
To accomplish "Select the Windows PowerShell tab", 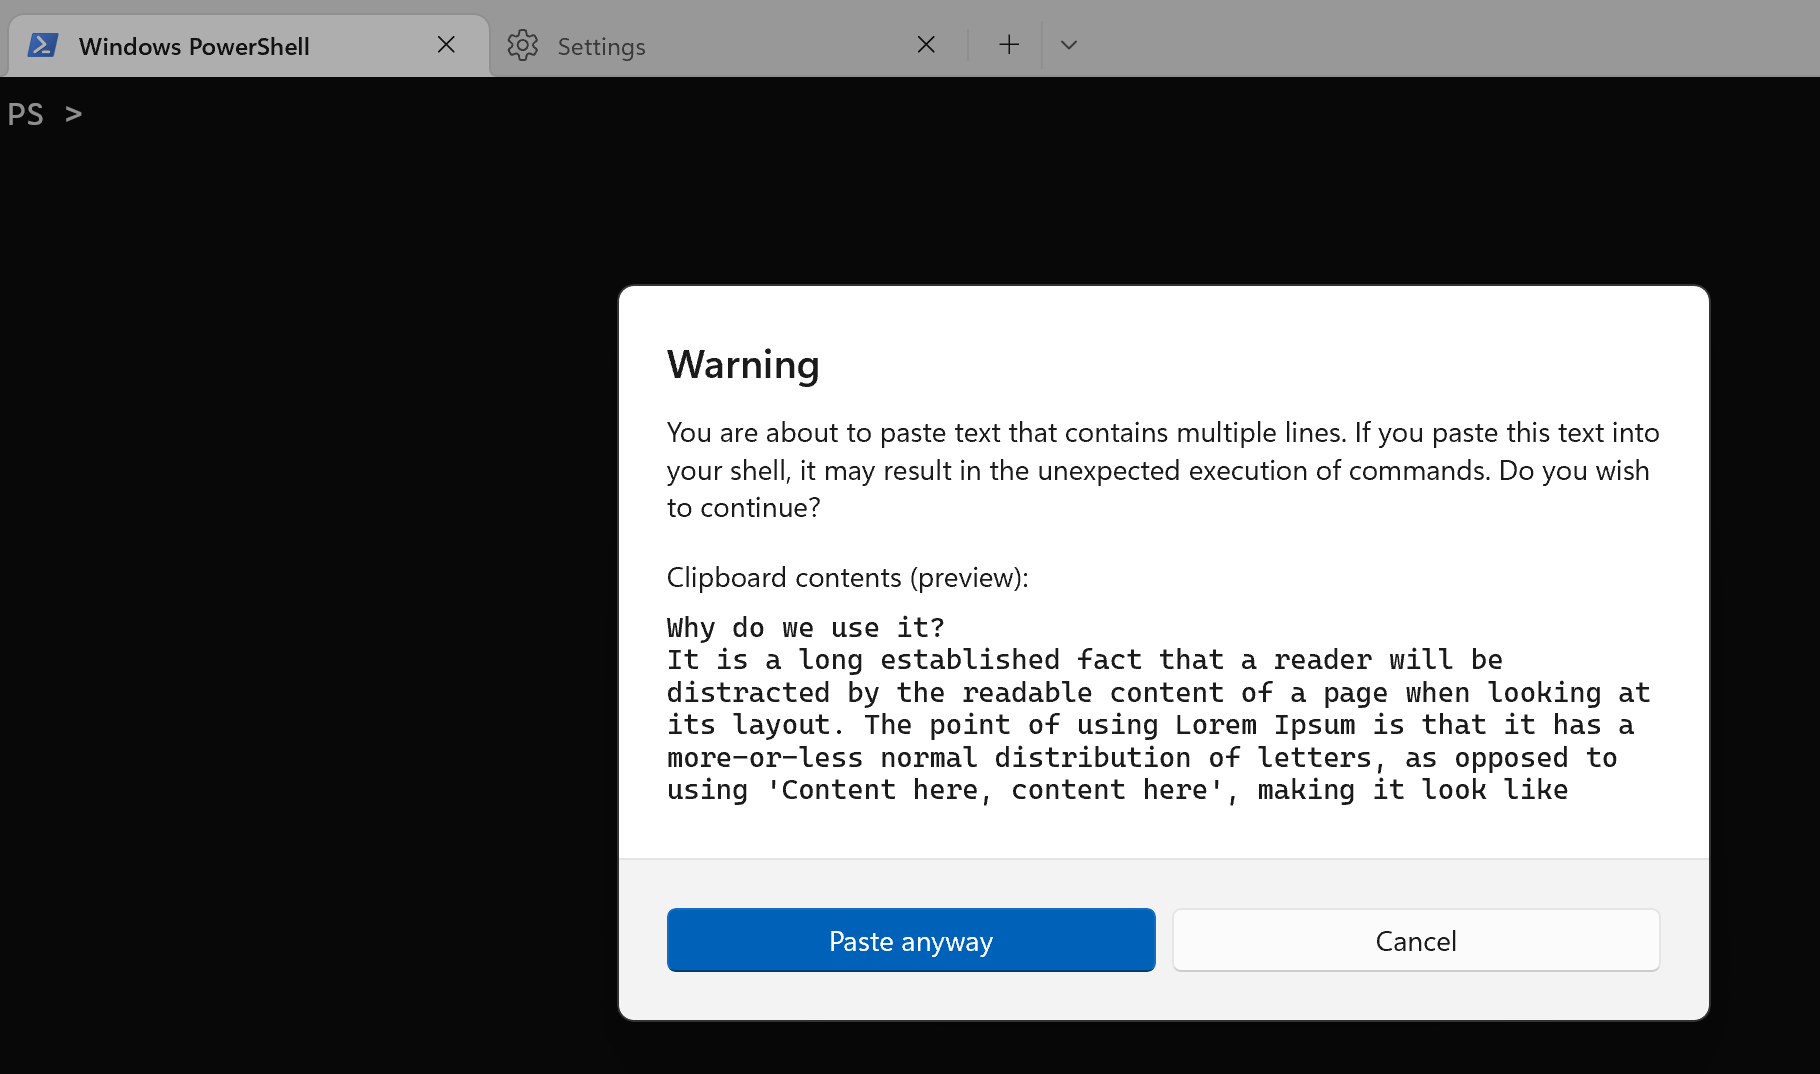I will 194,46.
